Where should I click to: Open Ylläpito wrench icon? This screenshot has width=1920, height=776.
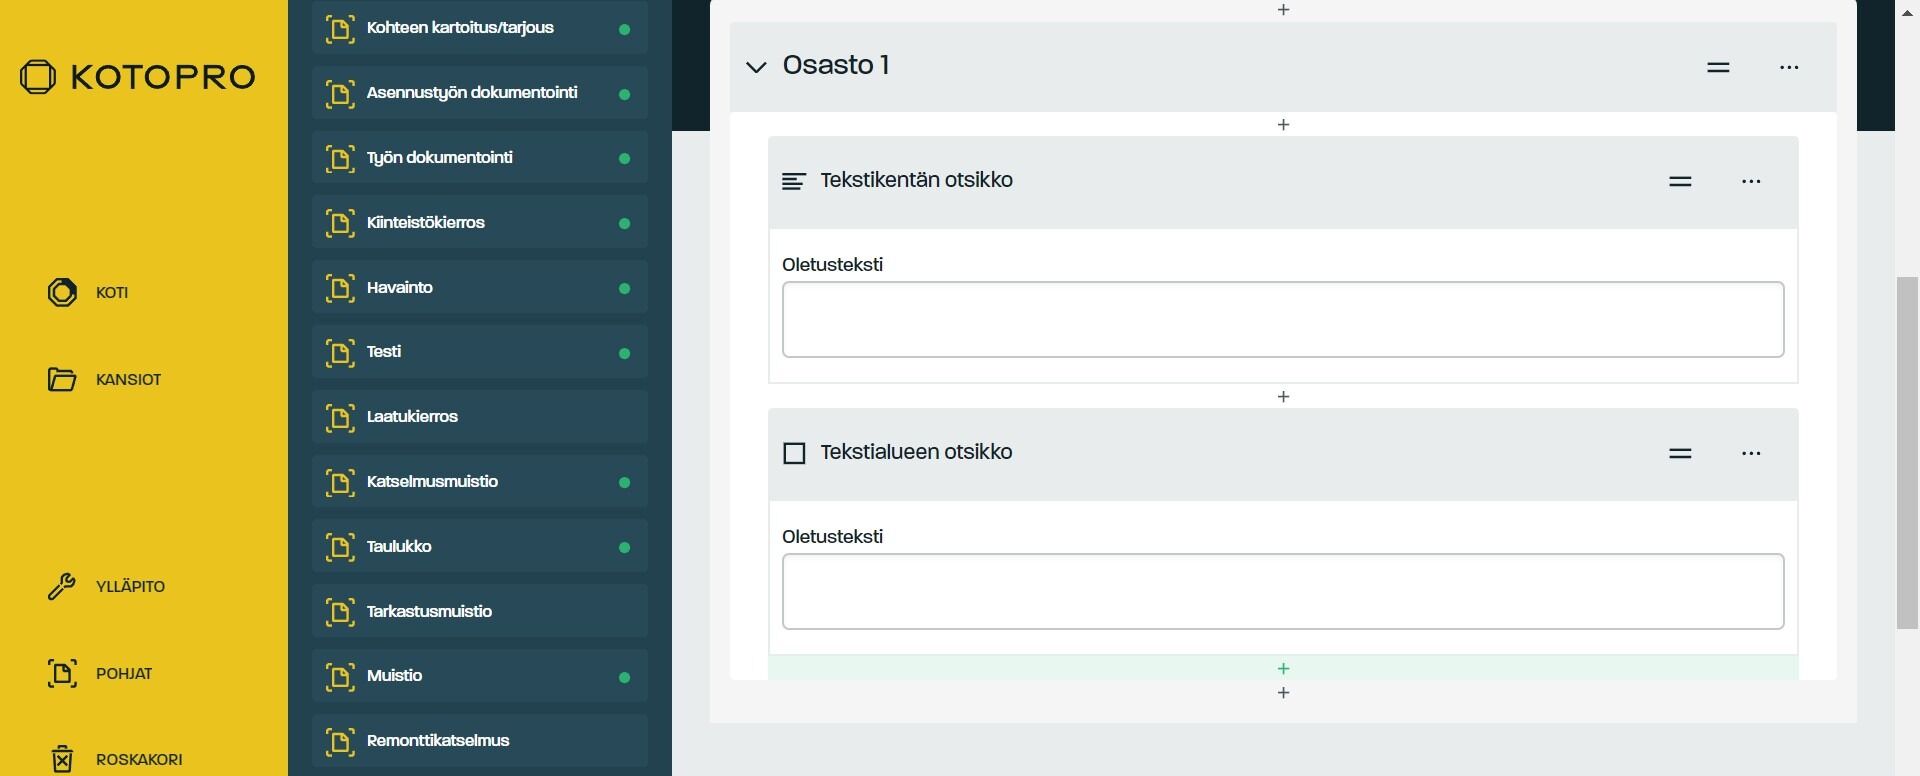(62, 586)
